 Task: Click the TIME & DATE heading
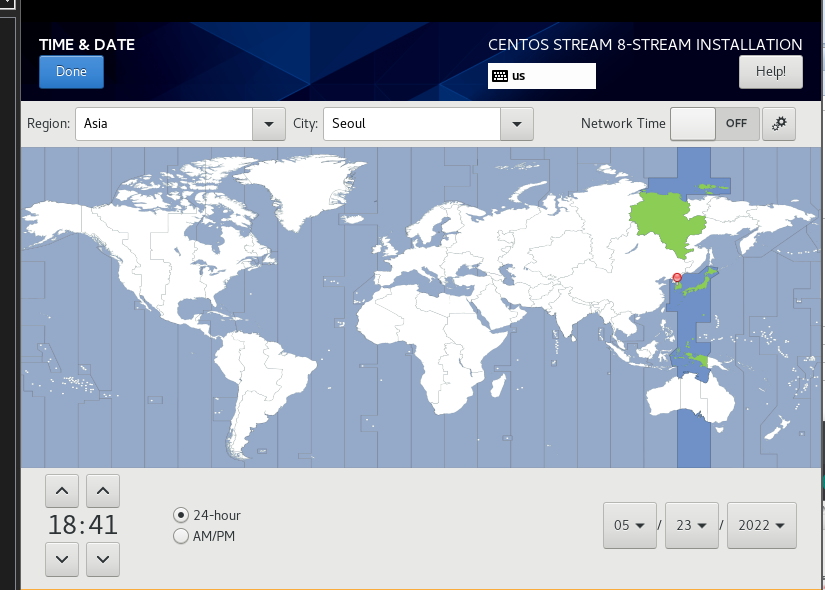[87, 45]
